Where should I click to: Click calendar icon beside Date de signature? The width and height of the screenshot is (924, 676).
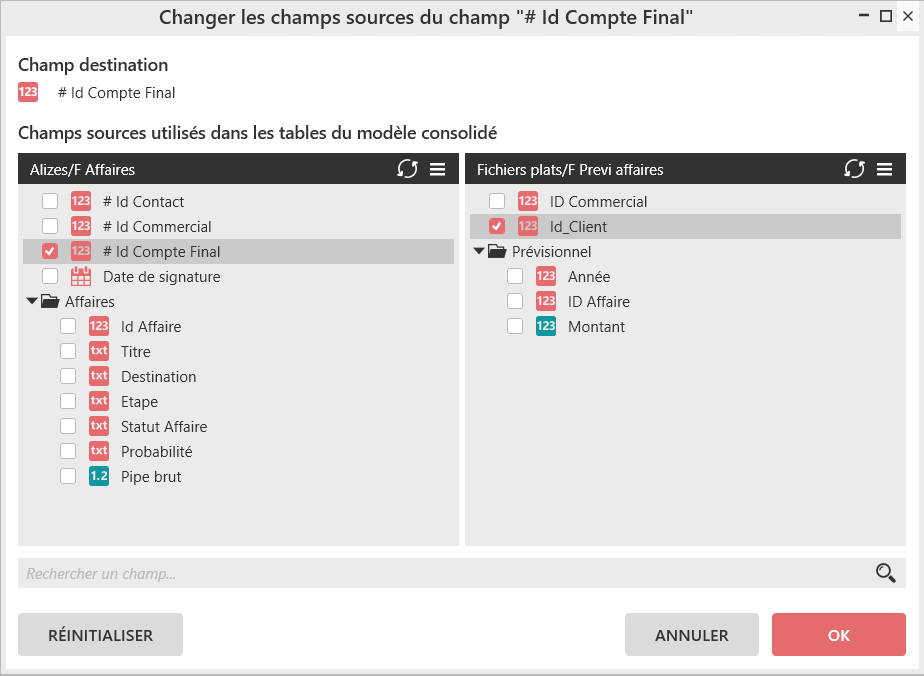[81, 277]
